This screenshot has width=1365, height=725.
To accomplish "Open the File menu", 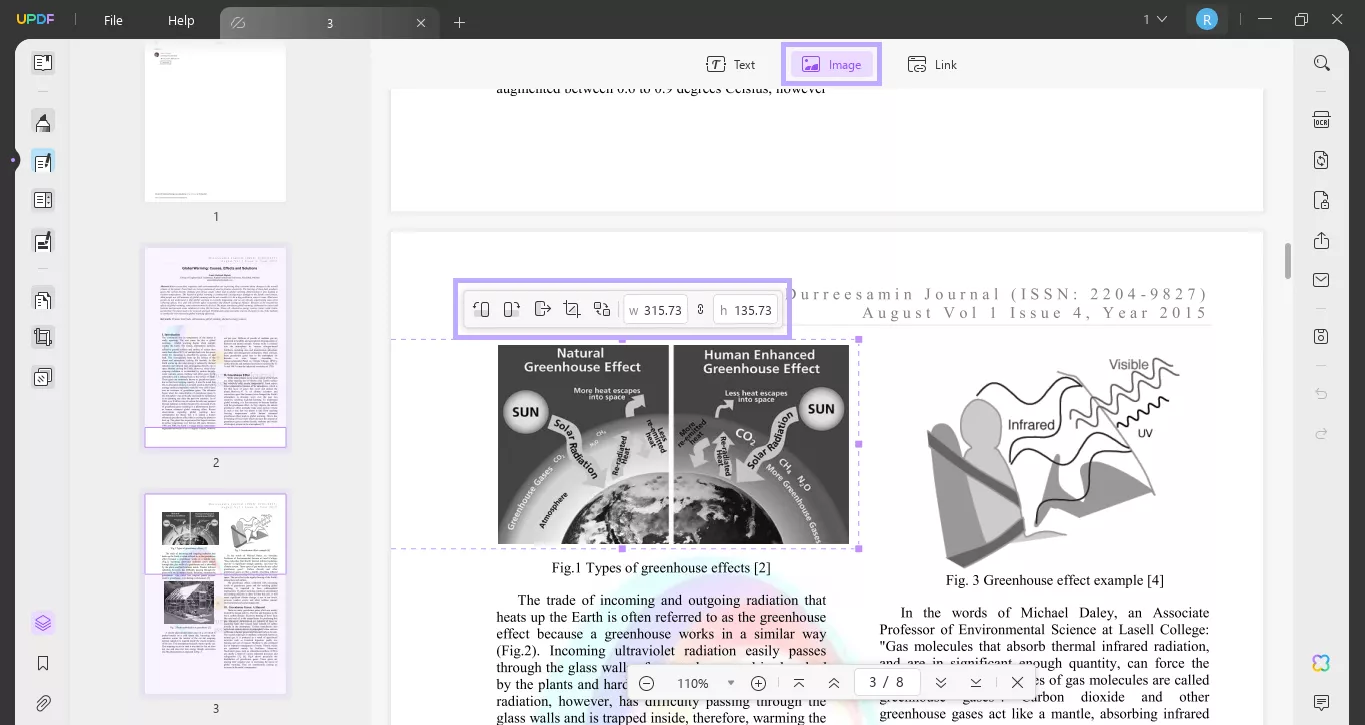I will [113, 20].
